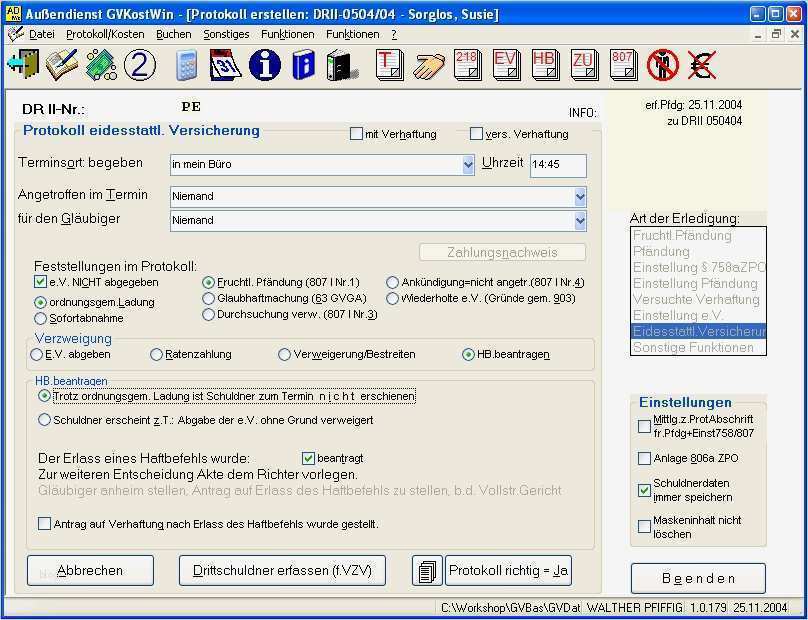Image resolution: width=808 pixels, height=620 pixels.
Task: Click the crossed-out euro icon
Action: (x=701, y=65)
